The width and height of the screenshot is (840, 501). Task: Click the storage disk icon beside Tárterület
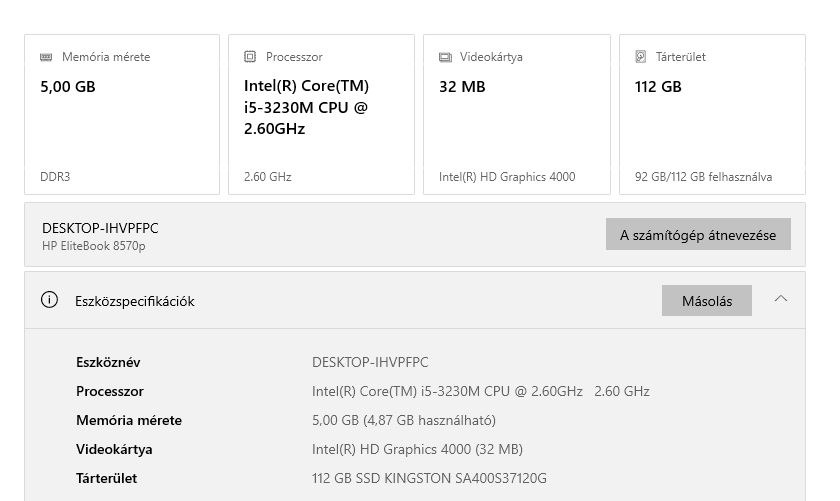tap(641, 57)
